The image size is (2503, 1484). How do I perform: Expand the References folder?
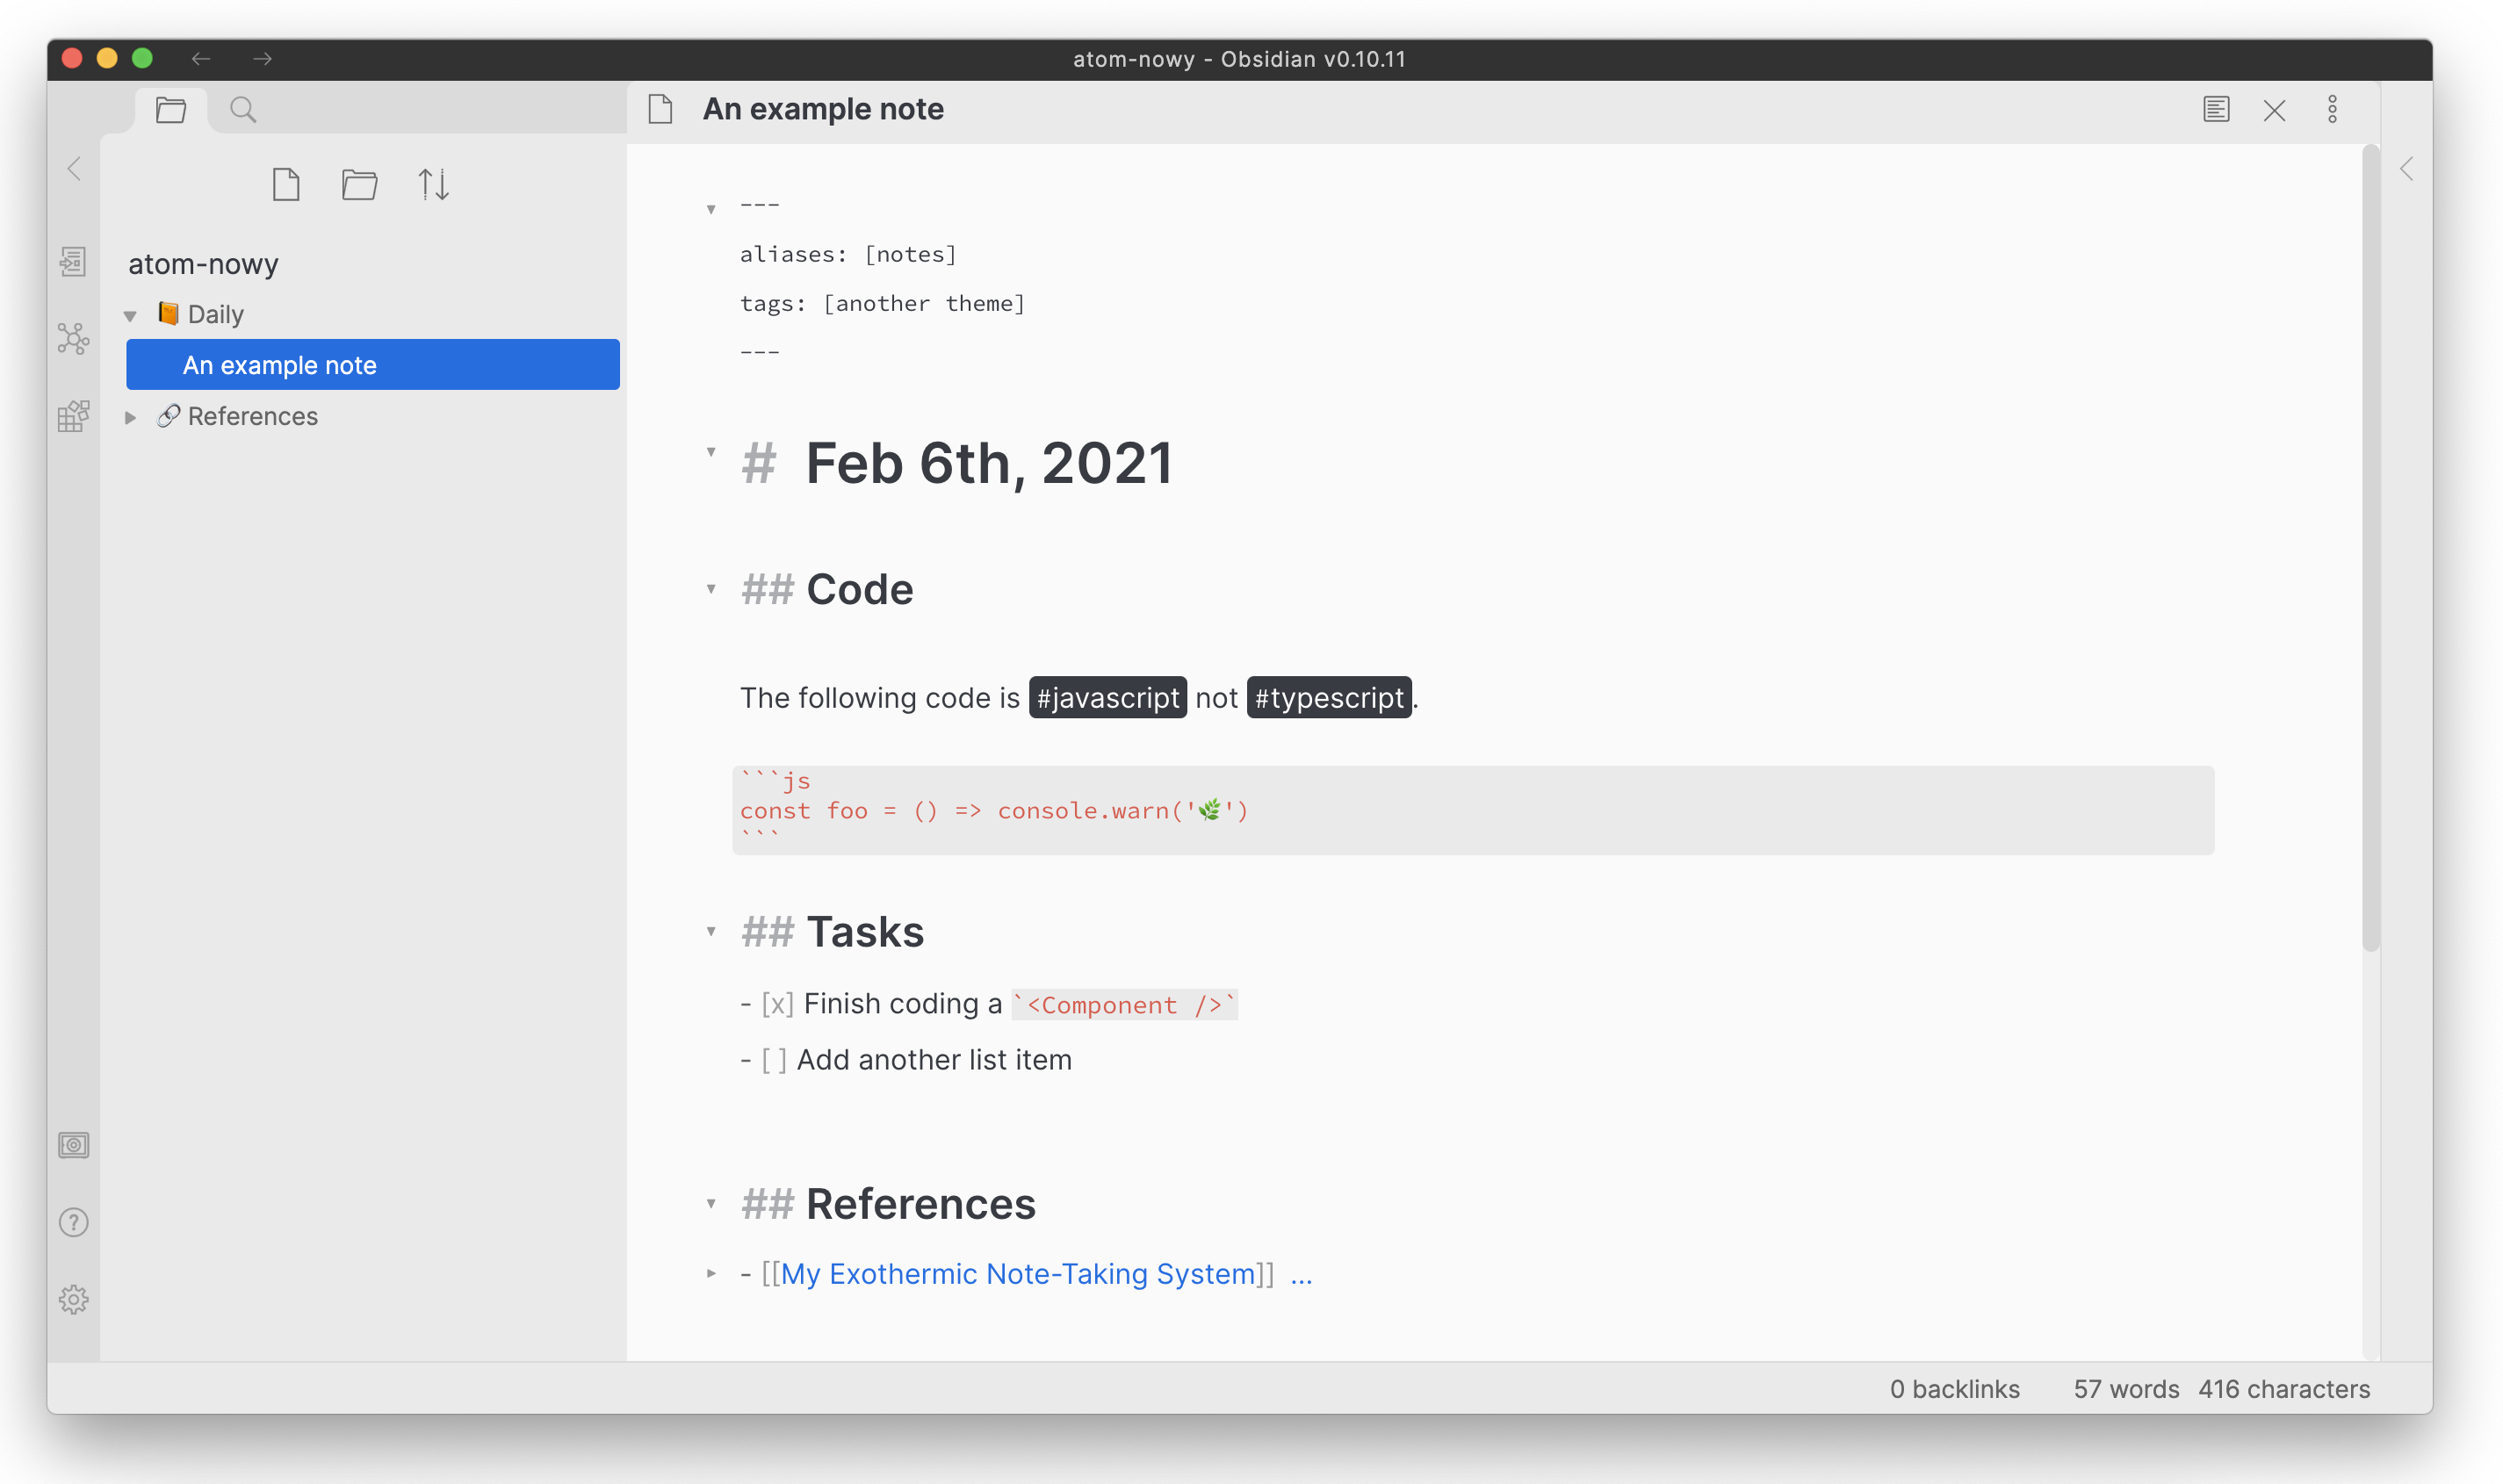point(130,417)
